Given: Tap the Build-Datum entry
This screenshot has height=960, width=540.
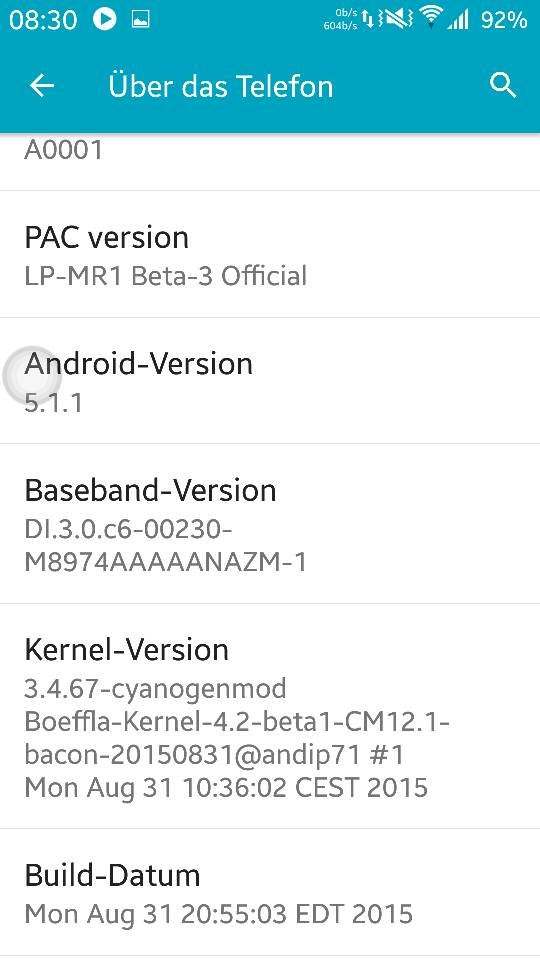Looking at the screenshot, I should [x=270, y=893].
